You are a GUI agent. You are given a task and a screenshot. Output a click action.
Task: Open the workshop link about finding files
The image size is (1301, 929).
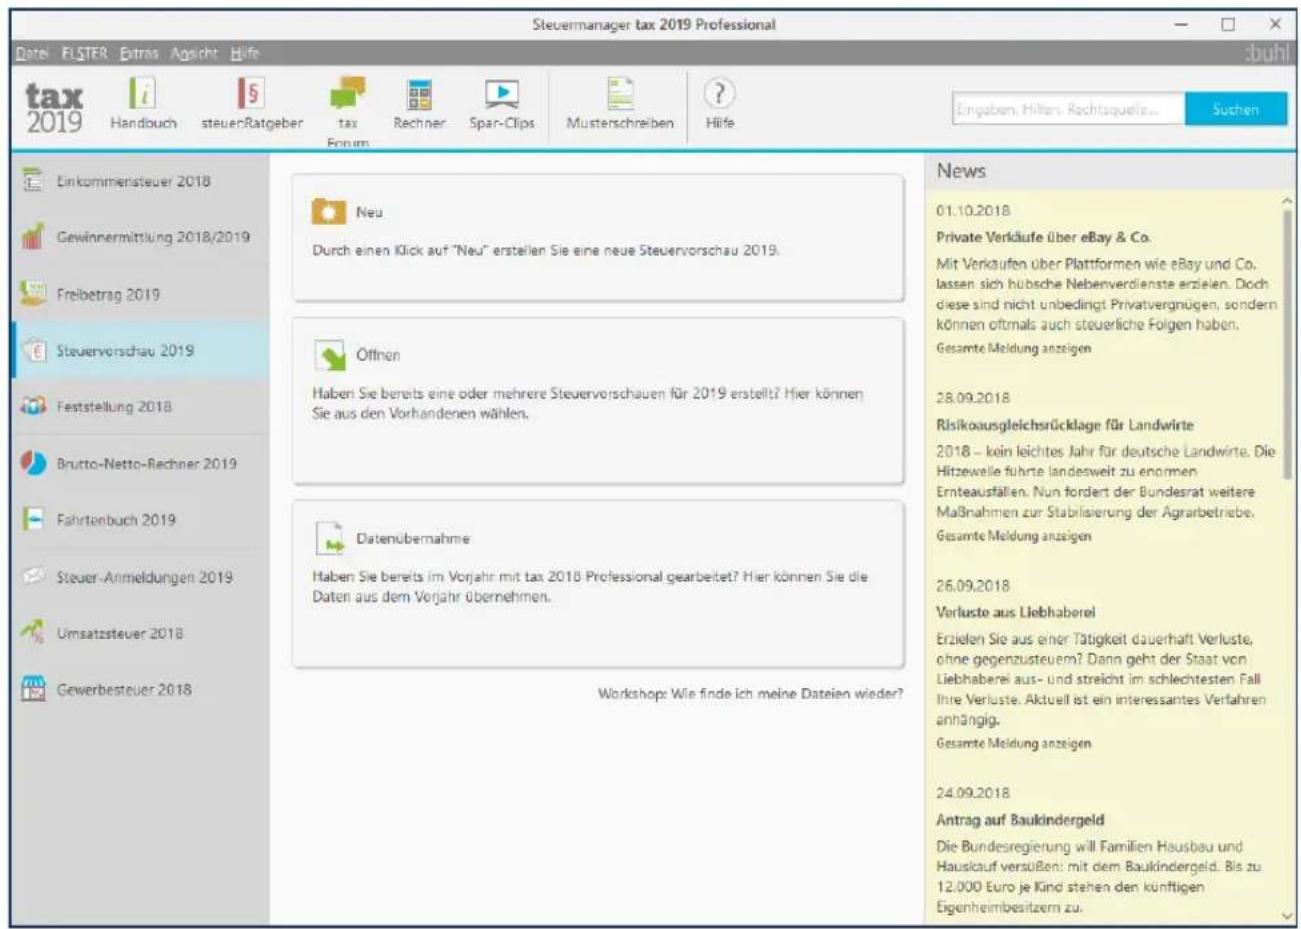[750, 693]
